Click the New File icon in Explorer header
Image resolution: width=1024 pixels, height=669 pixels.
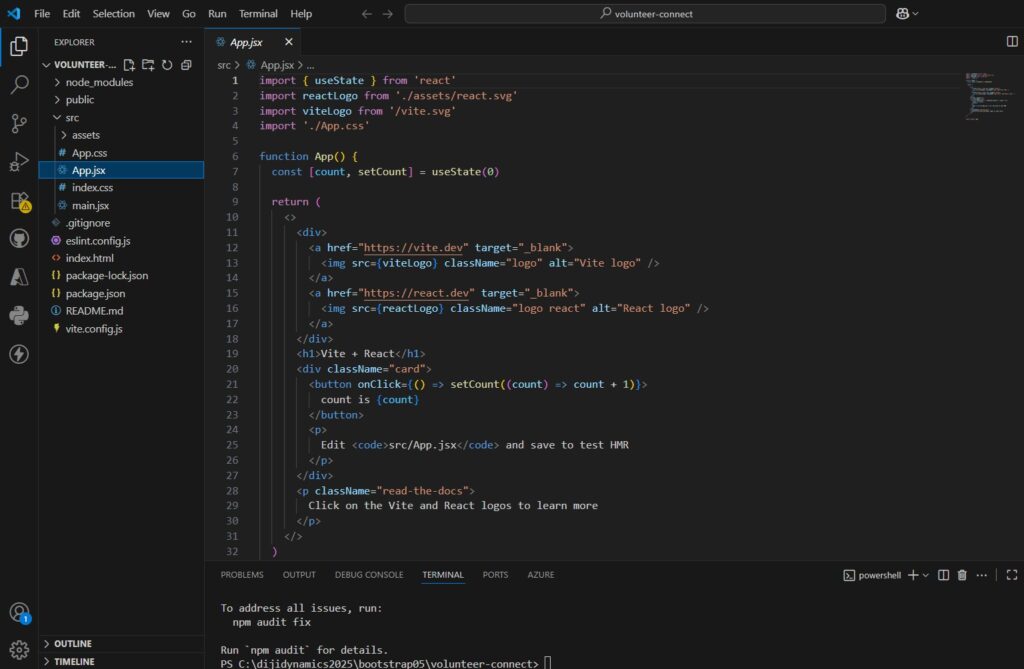coord(129,64)
